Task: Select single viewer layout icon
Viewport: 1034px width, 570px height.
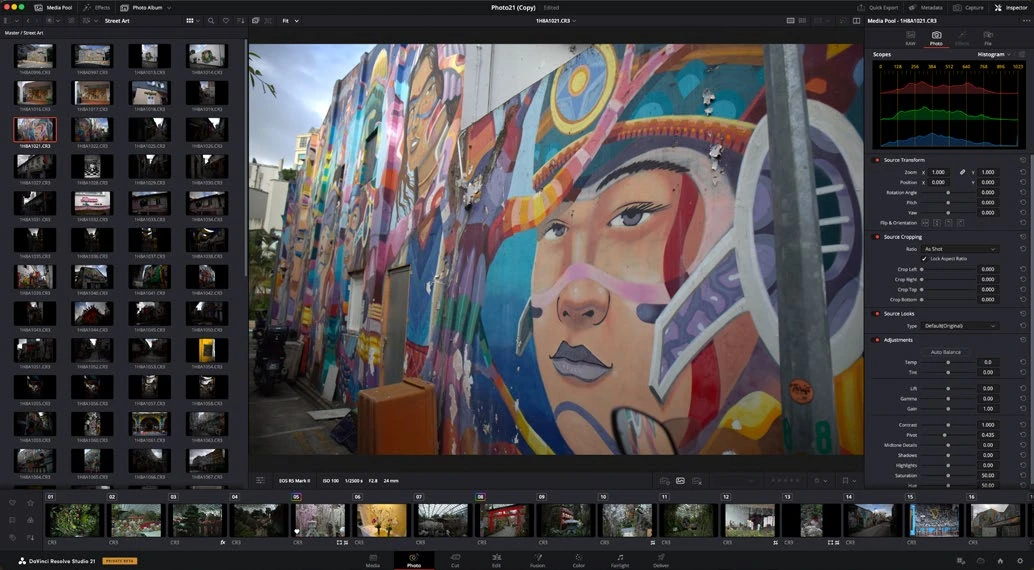Action: pos(791,20)
